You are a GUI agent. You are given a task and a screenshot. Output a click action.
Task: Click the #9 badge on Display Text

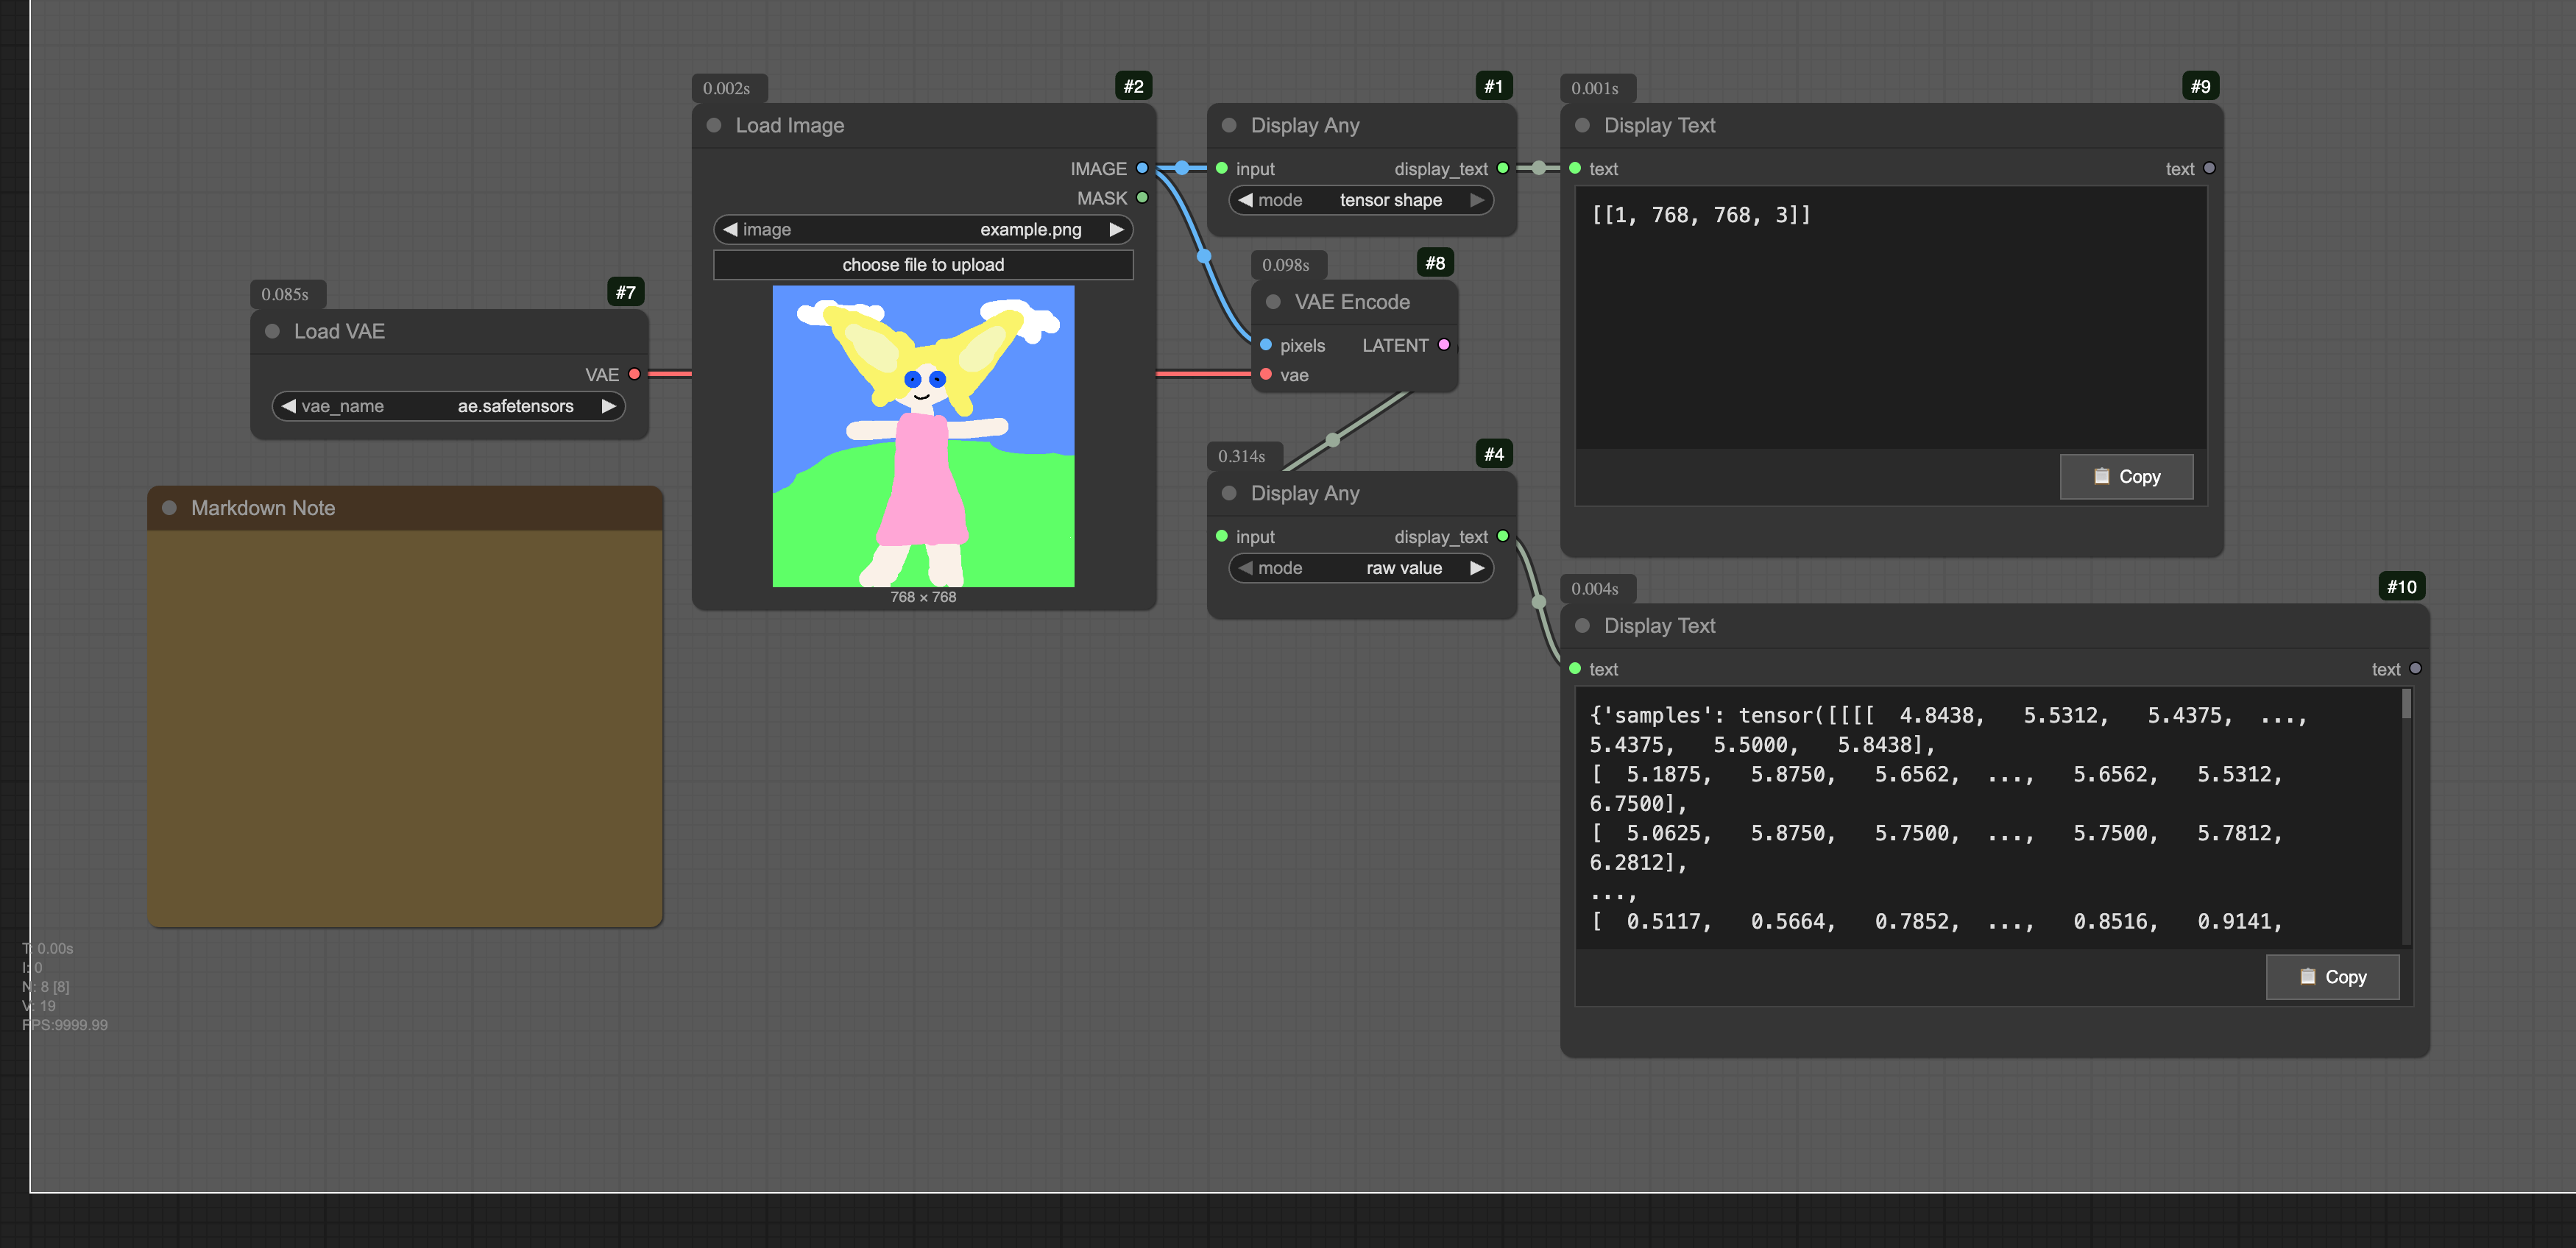click(2201, 86)
